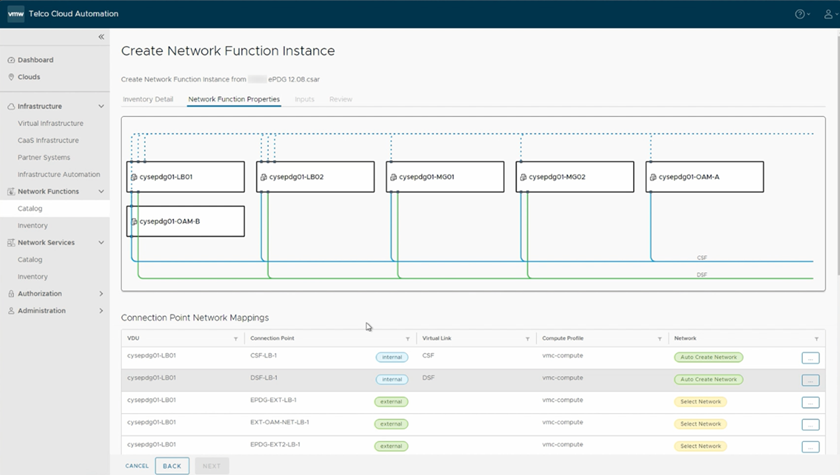Open the Compute Profile column filter icon
Image resolution: width=840 pixels, height=475 pixels.
[x=660, y=339]
